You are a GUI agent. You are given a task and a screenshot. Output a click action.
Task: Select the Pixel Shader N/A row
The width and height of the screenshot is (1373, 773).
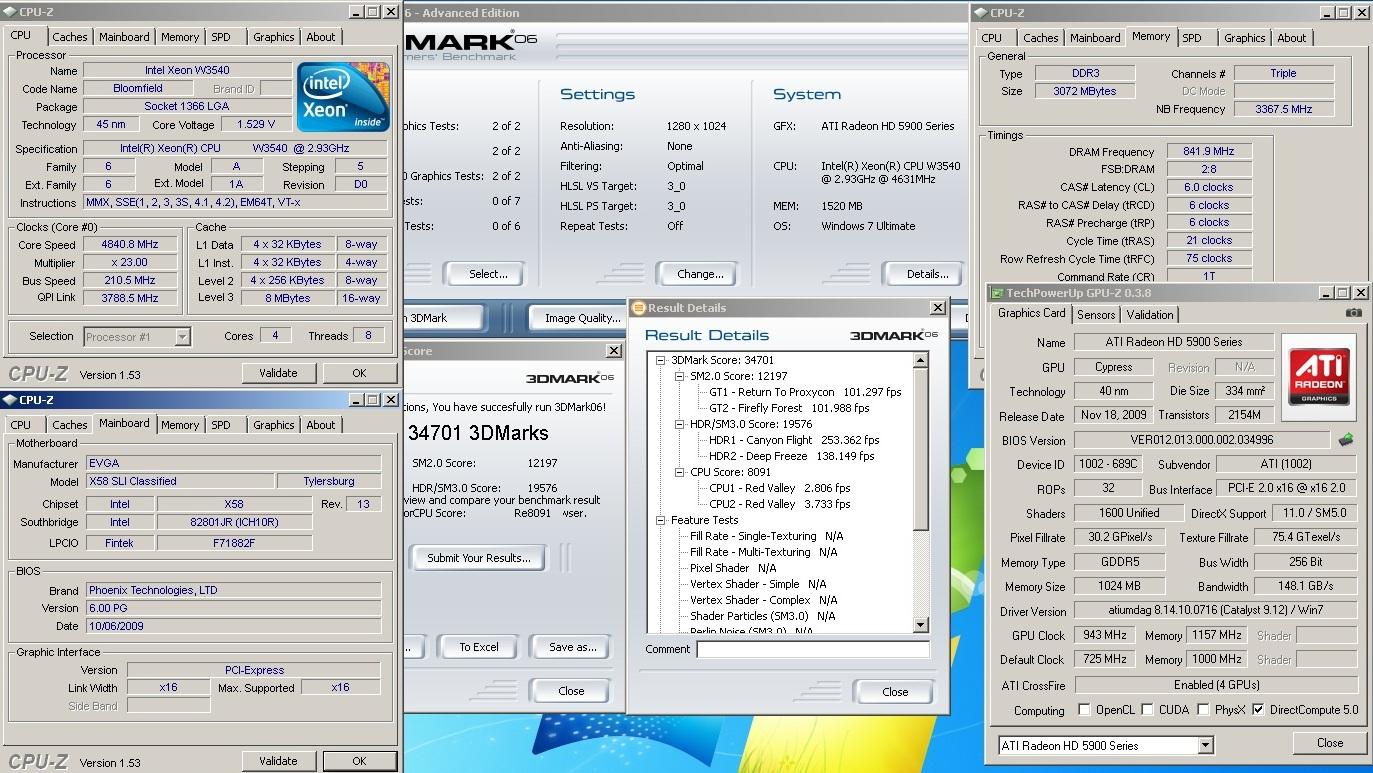[x=733, y=568]
